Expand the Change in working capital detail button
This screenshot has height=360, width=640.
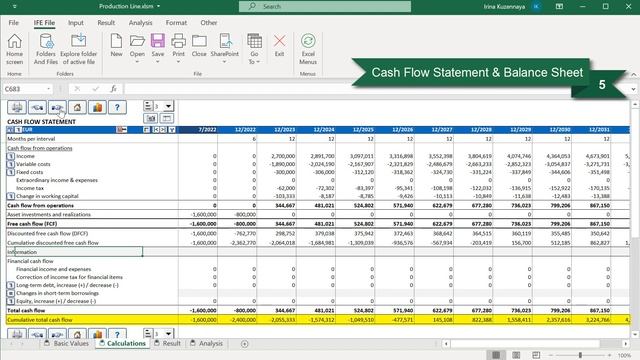[x=11, y=196]
